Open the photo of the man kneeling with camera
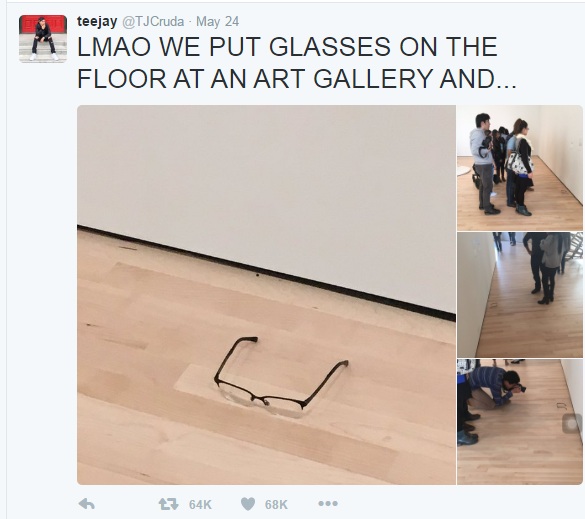Viewport: 585px width, 519px height. 520,422
